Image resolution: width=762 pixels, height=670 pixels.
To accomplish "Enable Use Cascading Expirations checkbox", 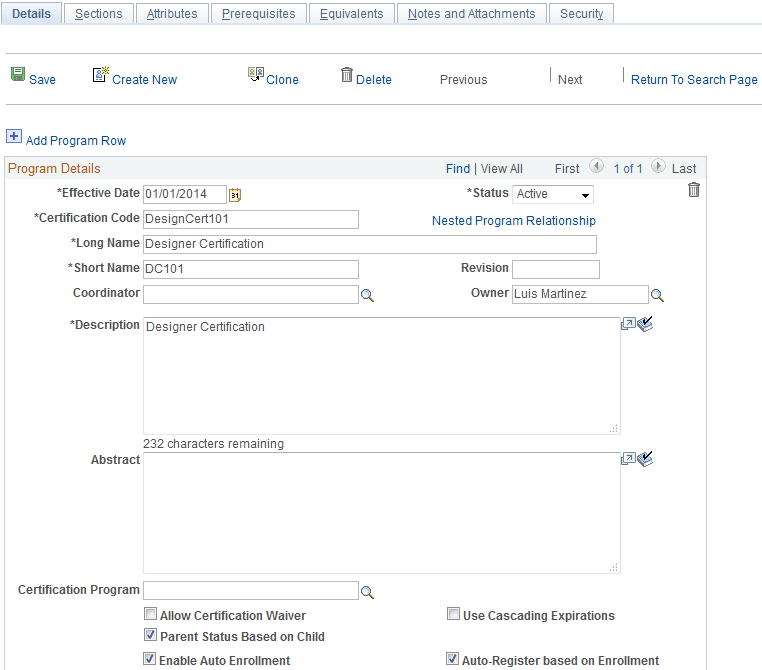I will [453, 614].
